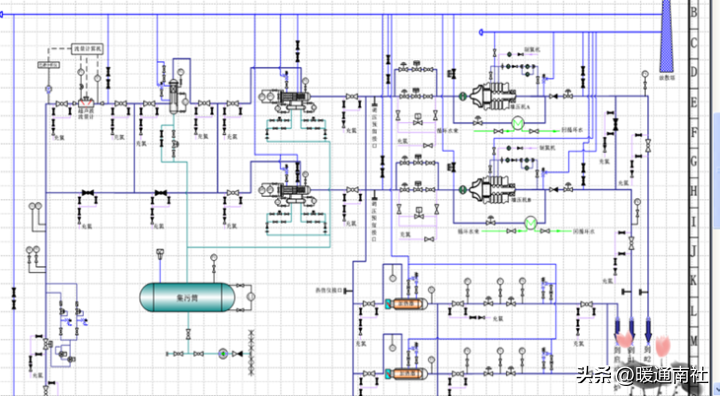This screenshot has height=396, width=720.
Task: Click row label J on right ruler
Action: pos(694,251)
